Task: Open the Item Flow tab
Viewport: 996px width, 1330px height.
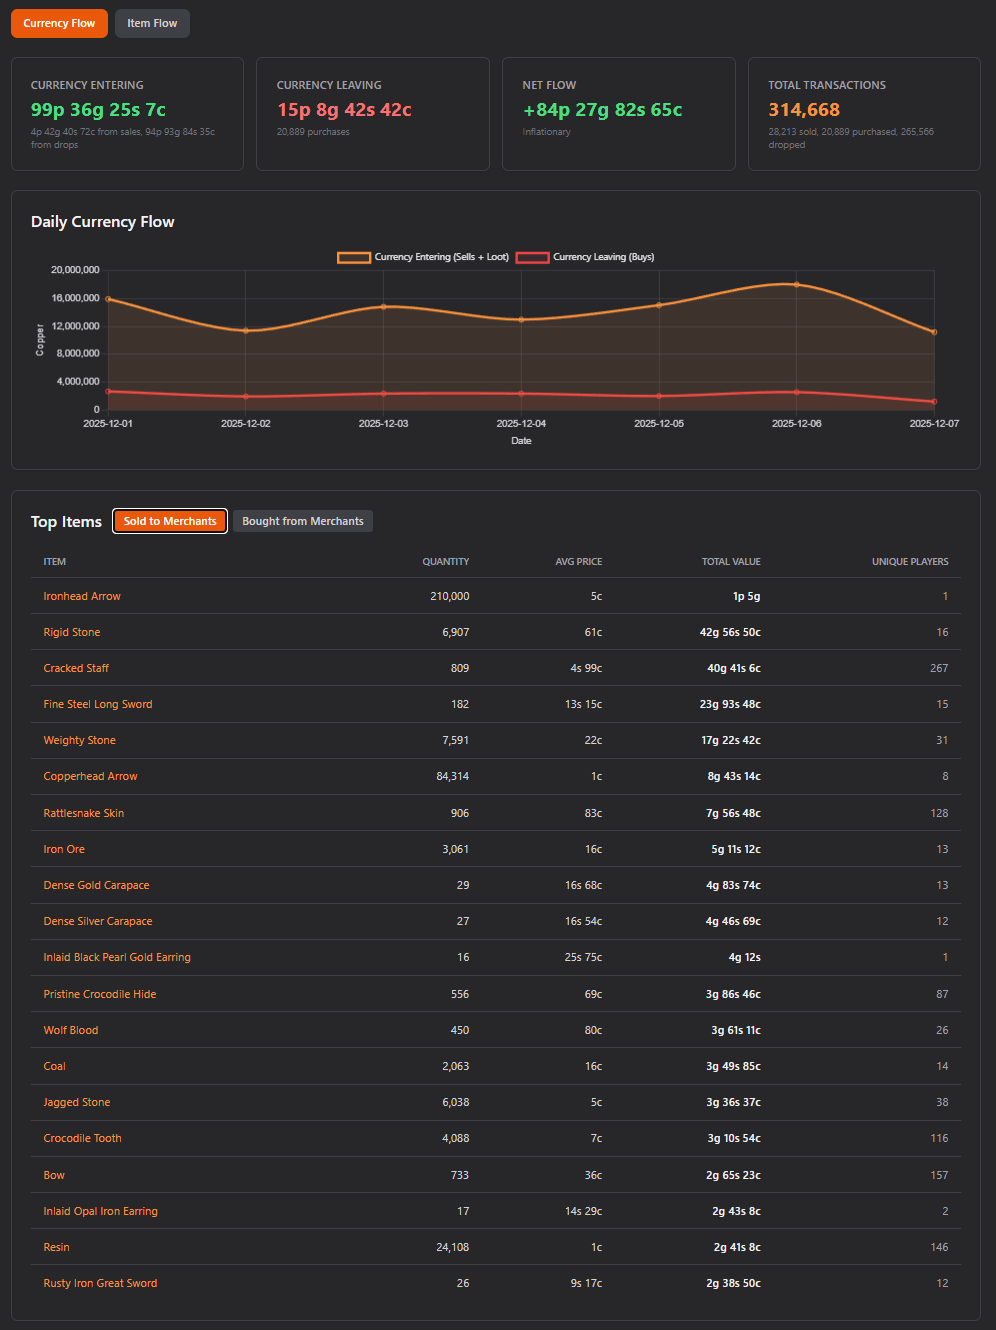Action: 152,23
